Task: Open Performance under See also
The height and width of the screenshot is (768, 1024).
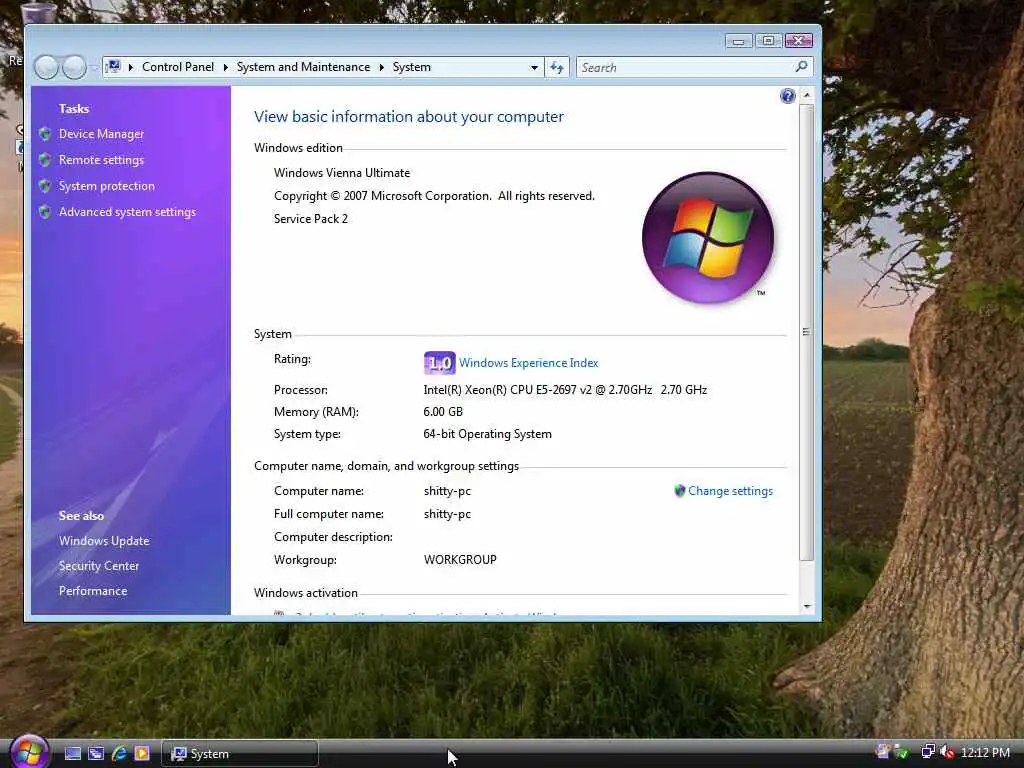Action: coord(93,590)
